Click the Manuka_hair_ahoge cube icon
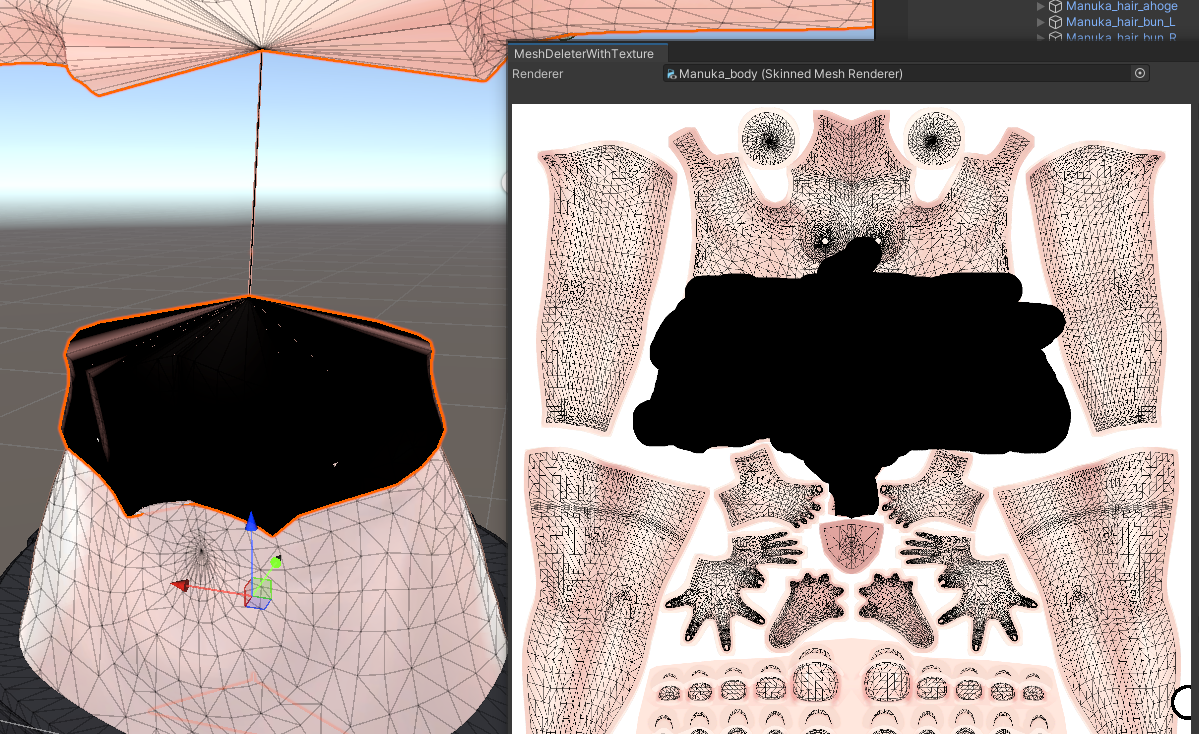Viewport: 1199px width, 734px height. pyautogui.click(x=1054, y=6)
